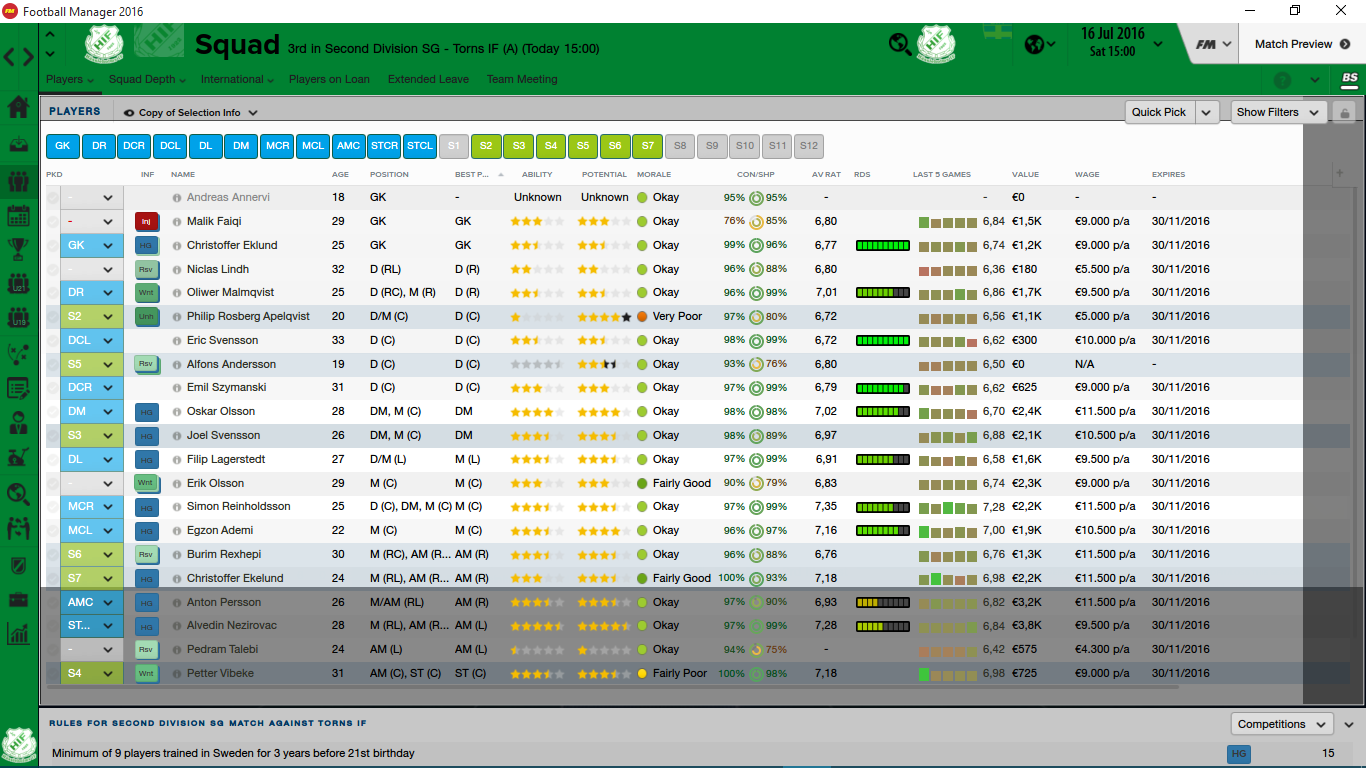Screen dimensions: 1366x768
Task: Open info icon for Malik Faiqi
Action: [x=177, y=222]
